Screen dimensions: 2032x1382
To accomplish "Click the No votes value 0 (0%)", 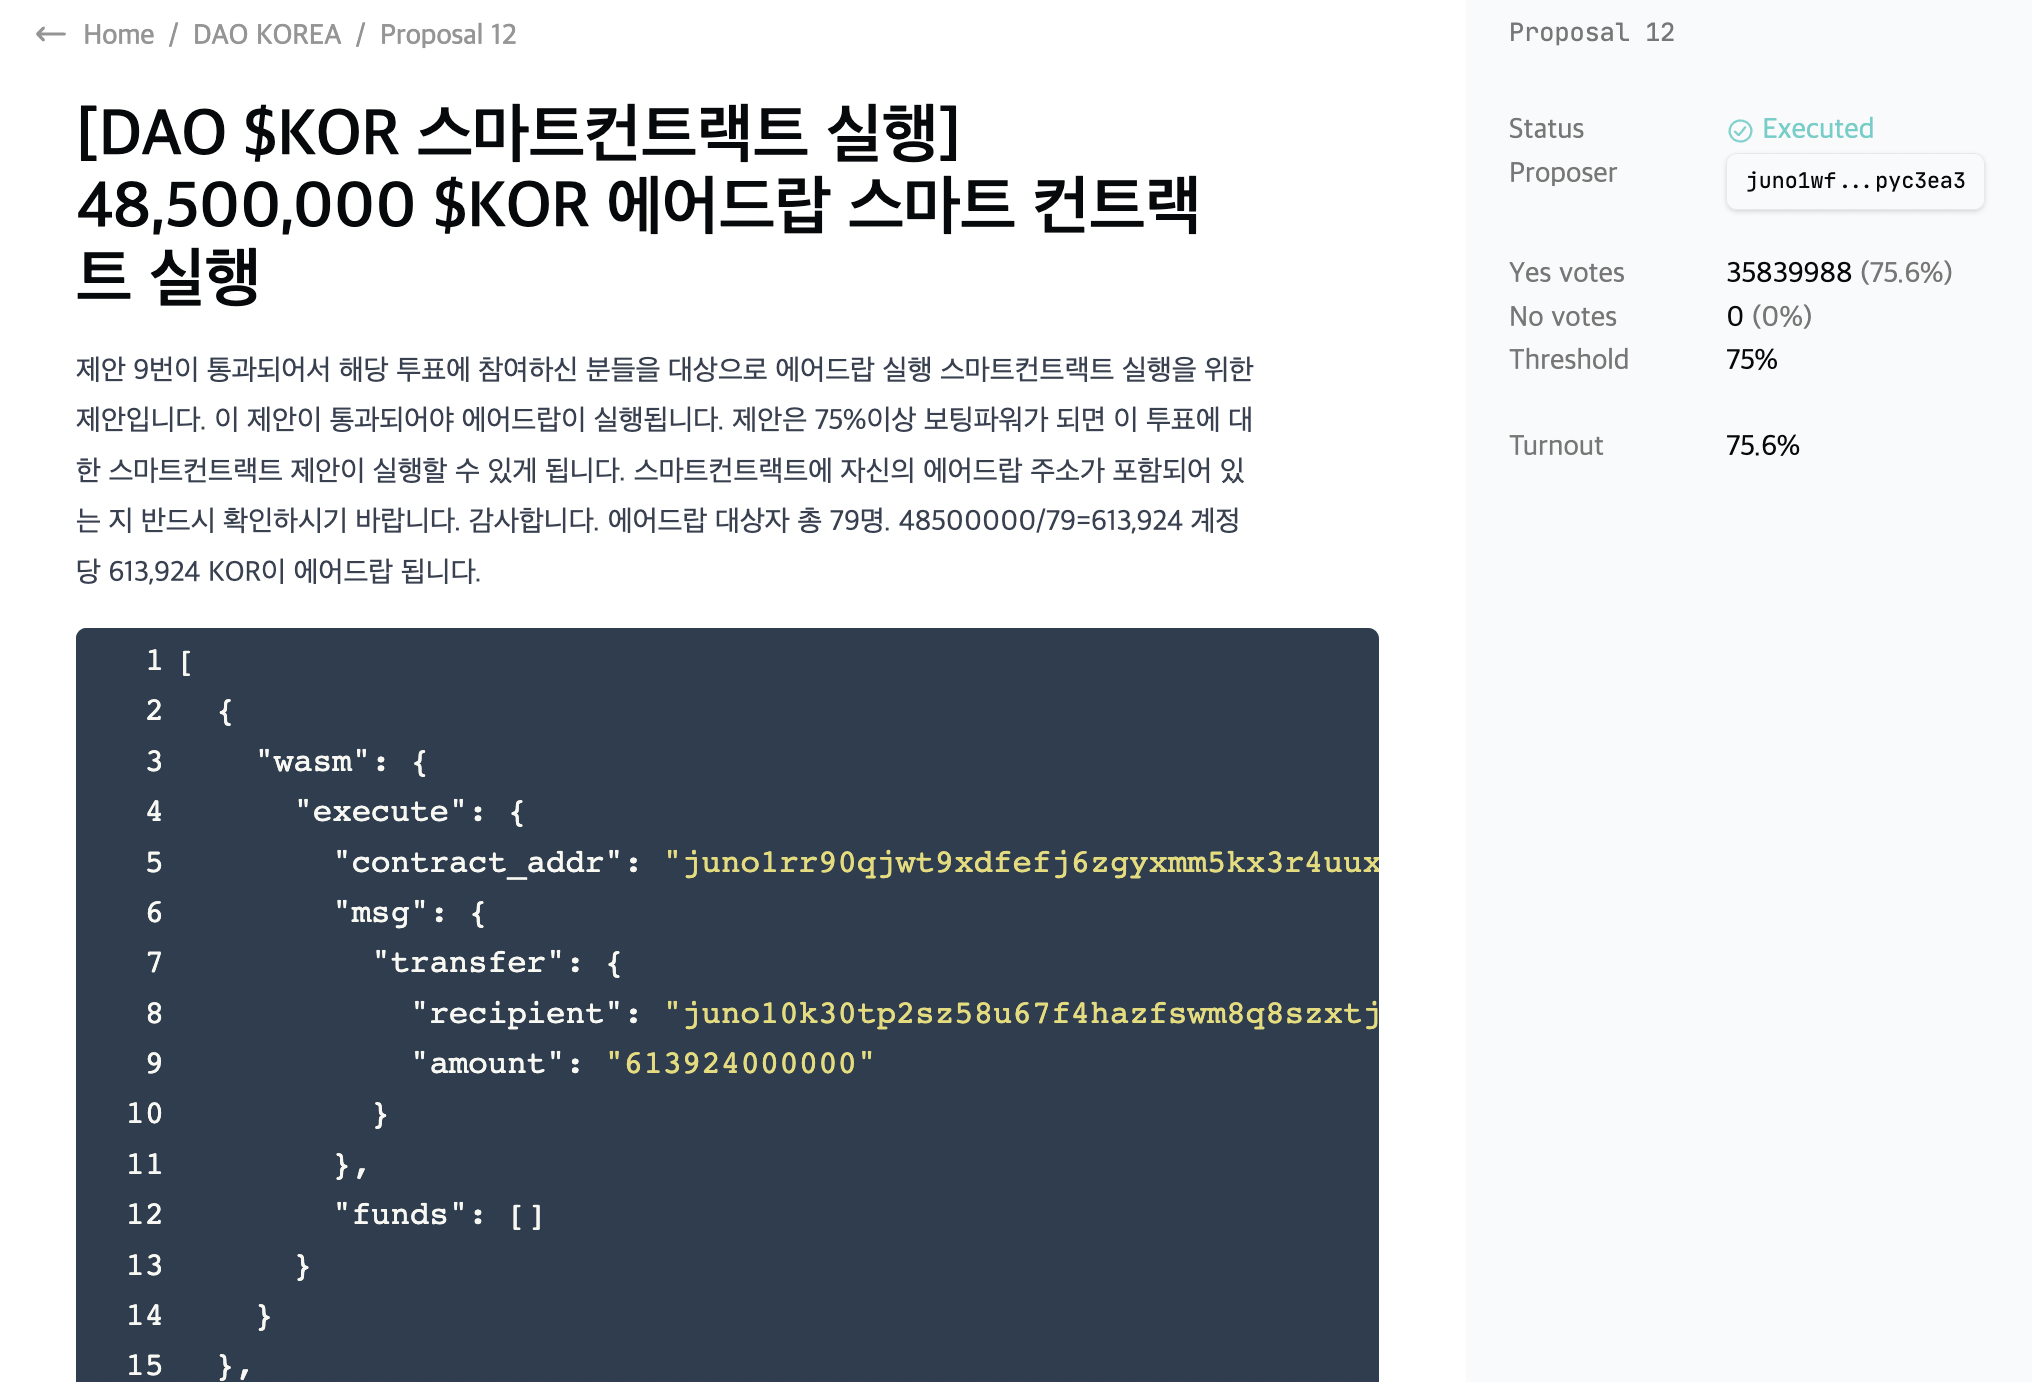I will coord(1768,316).
